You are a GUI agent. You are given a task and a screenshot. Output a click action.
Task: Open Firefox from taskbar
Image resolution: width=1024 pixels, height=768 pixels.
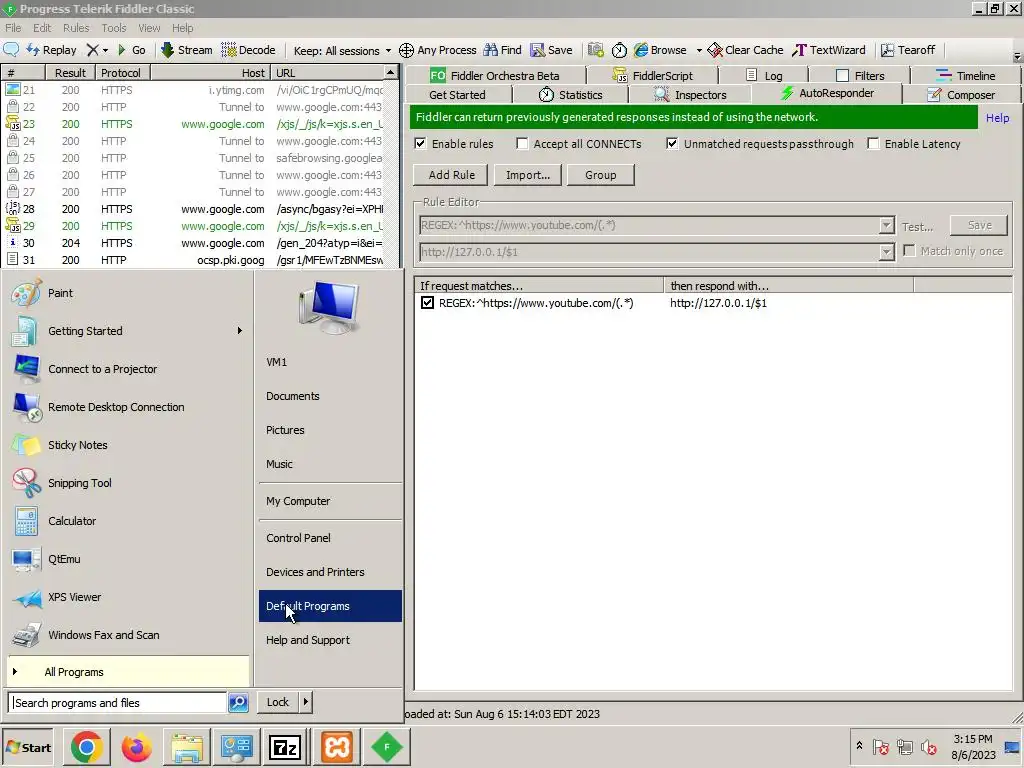click(136, 747)
